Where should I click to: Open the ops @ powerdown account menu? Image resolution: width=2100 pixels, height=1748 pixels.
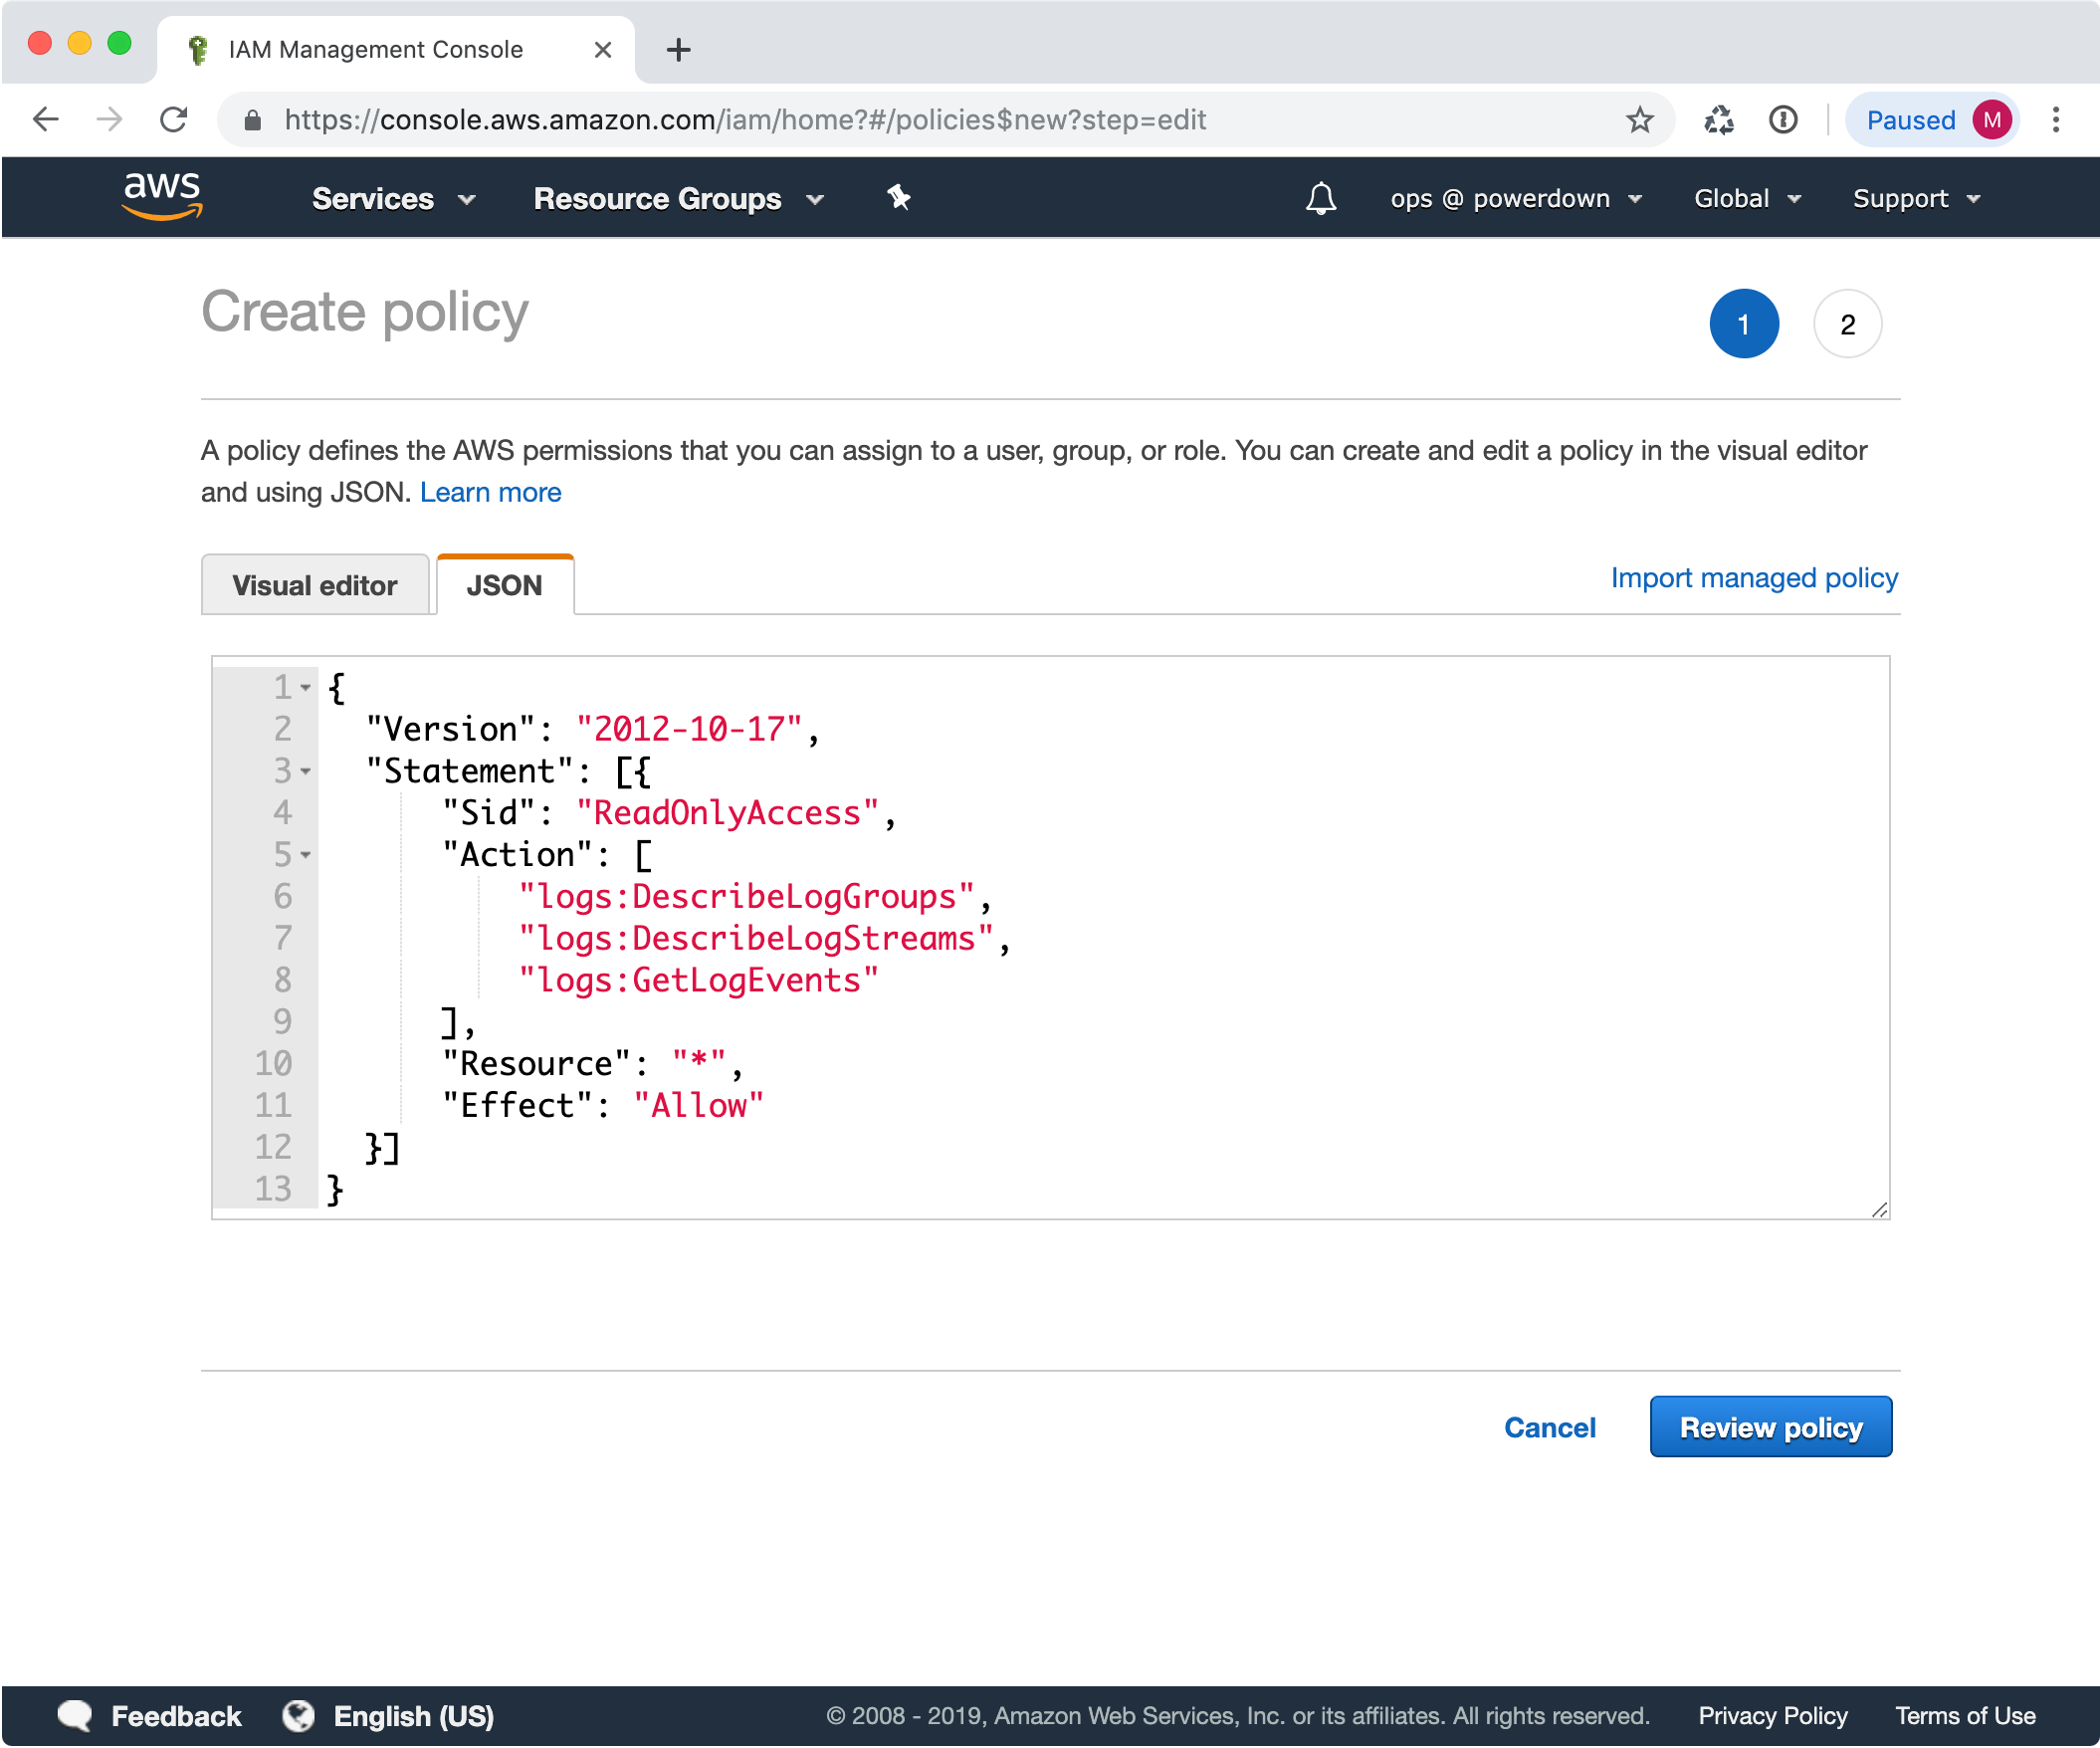coord(1516,198)
